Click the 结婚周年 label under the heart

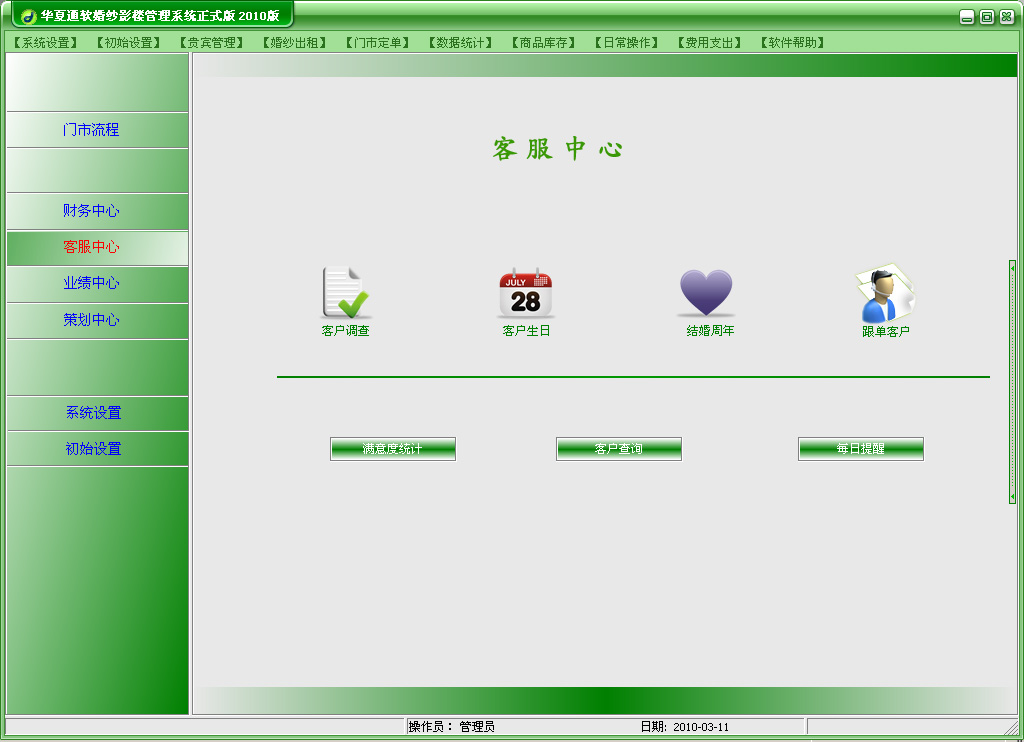pyautogui.click(x=711, y=331)
